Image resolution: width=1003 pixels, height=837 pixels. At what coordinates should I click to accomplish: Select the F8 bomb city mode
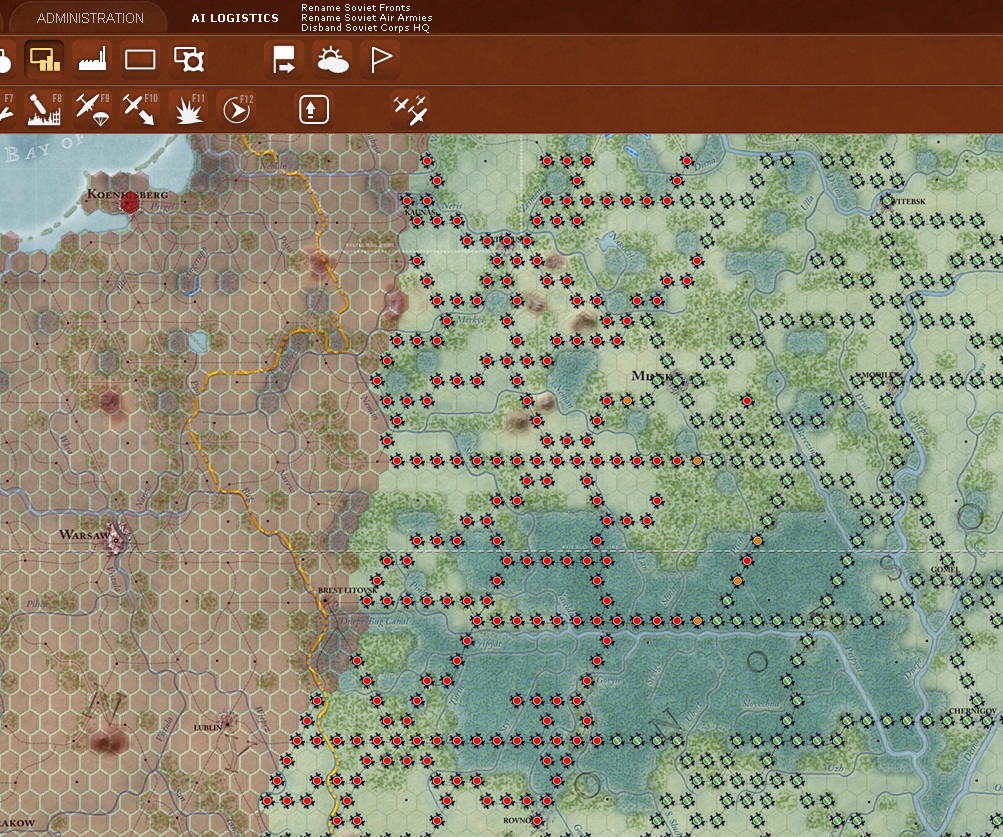(x=44, y=109)
